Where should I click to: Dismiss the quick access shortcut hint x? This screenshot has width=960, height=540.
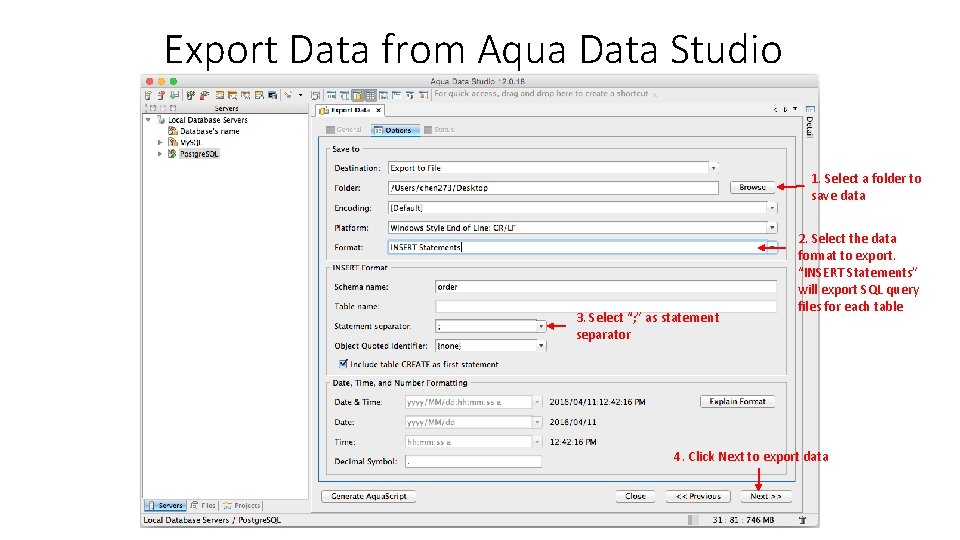click(654, 94)
